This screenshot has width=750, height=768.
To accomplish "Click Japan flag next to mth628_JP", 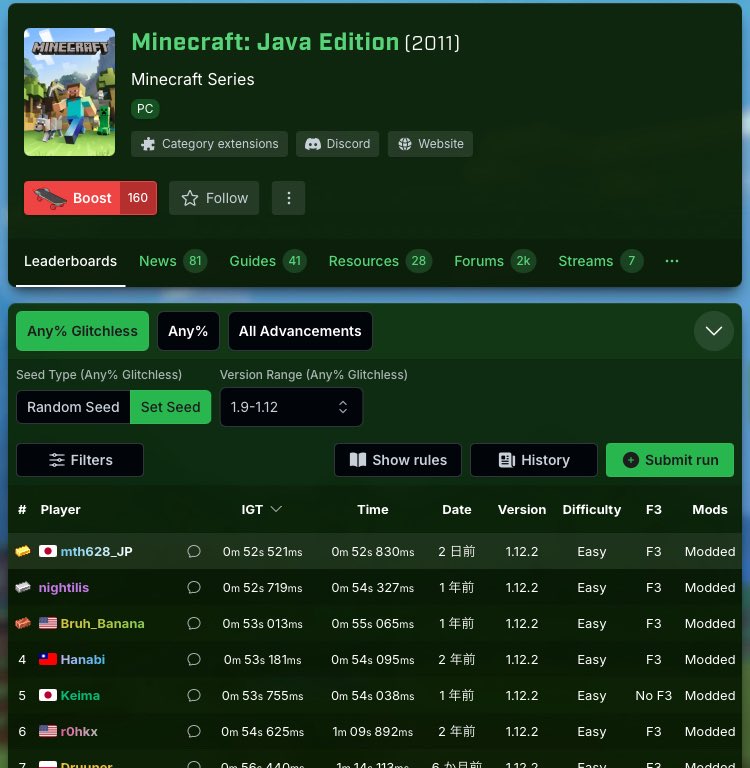I will click(48, 552).
